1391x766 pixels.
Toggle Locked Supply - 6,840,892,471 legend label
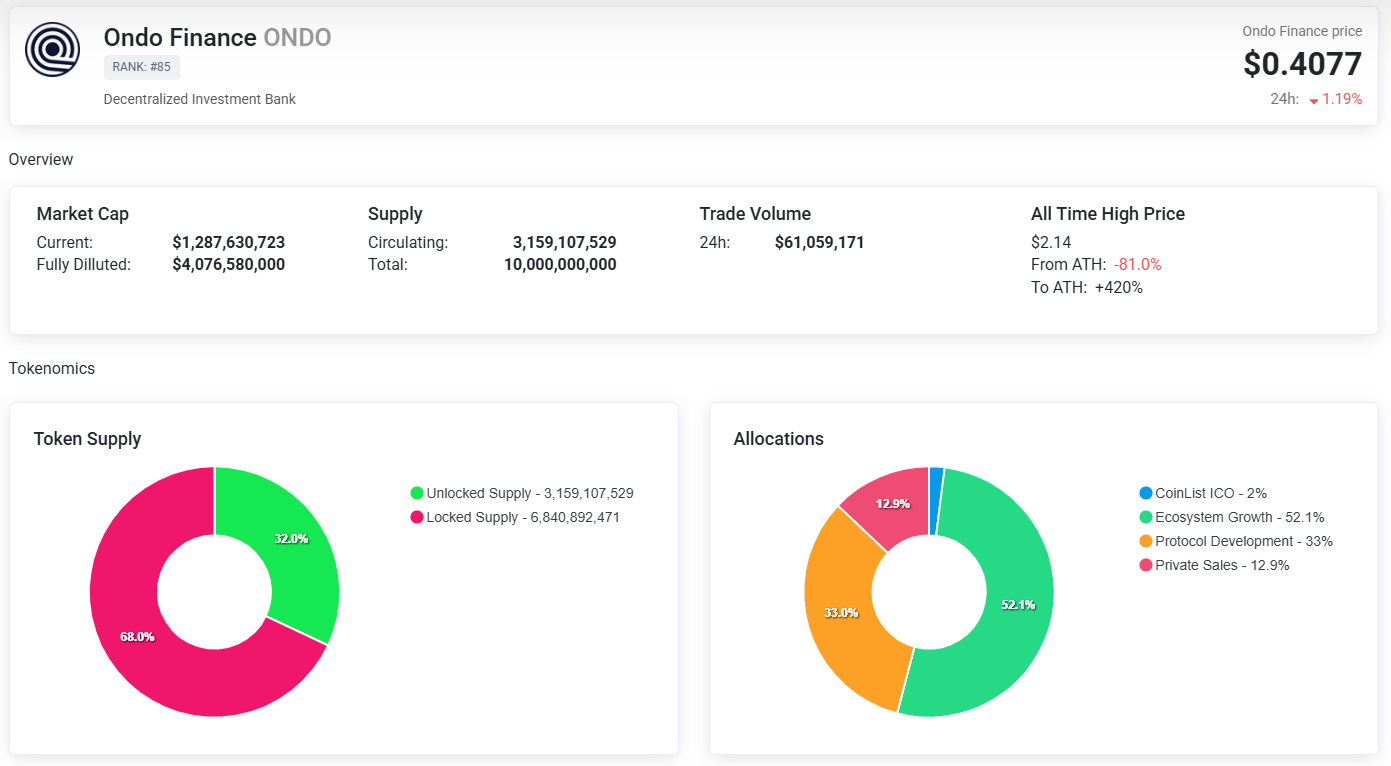pyautogui.click(x=523, y=517)
